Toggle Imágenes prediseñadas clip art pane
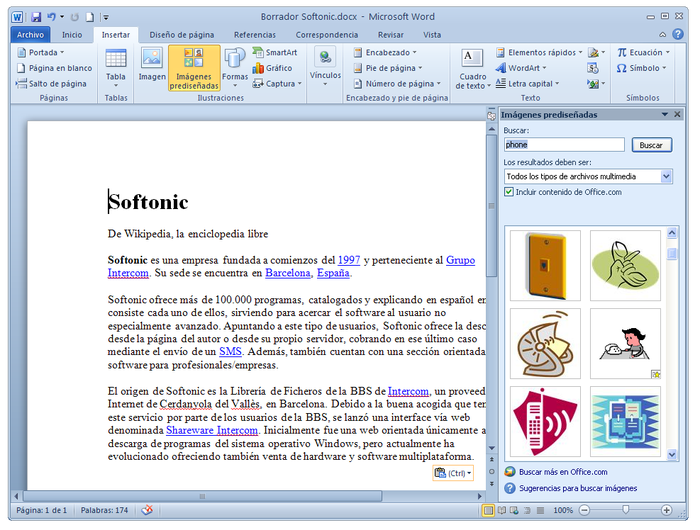700x530 pixels. coord(194,67)
